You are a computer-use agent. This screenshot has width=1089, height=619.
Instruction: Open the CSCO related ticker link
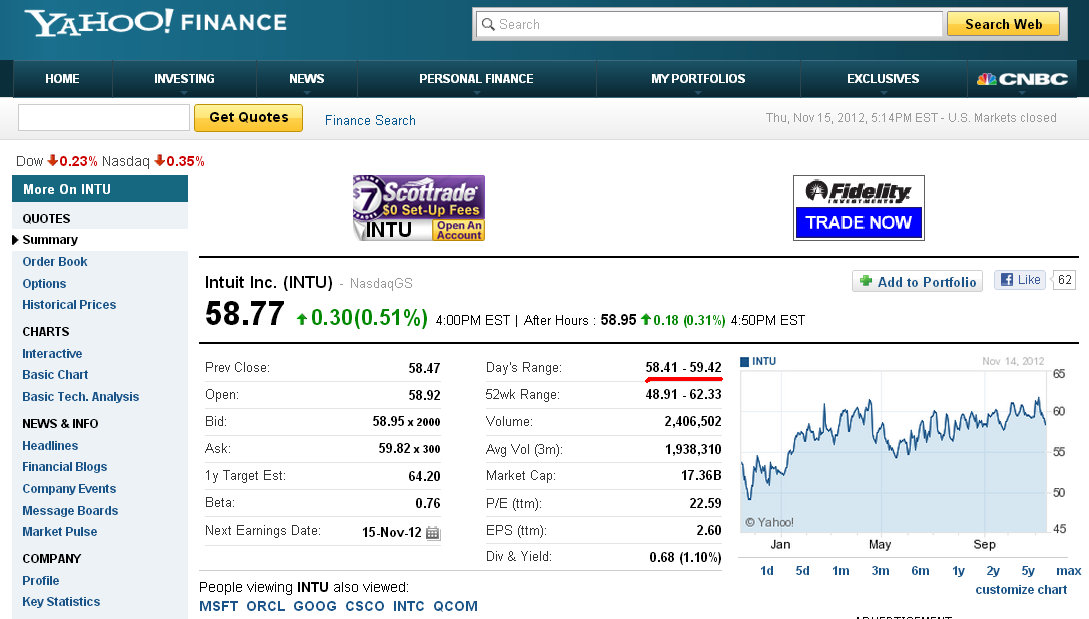365,606
